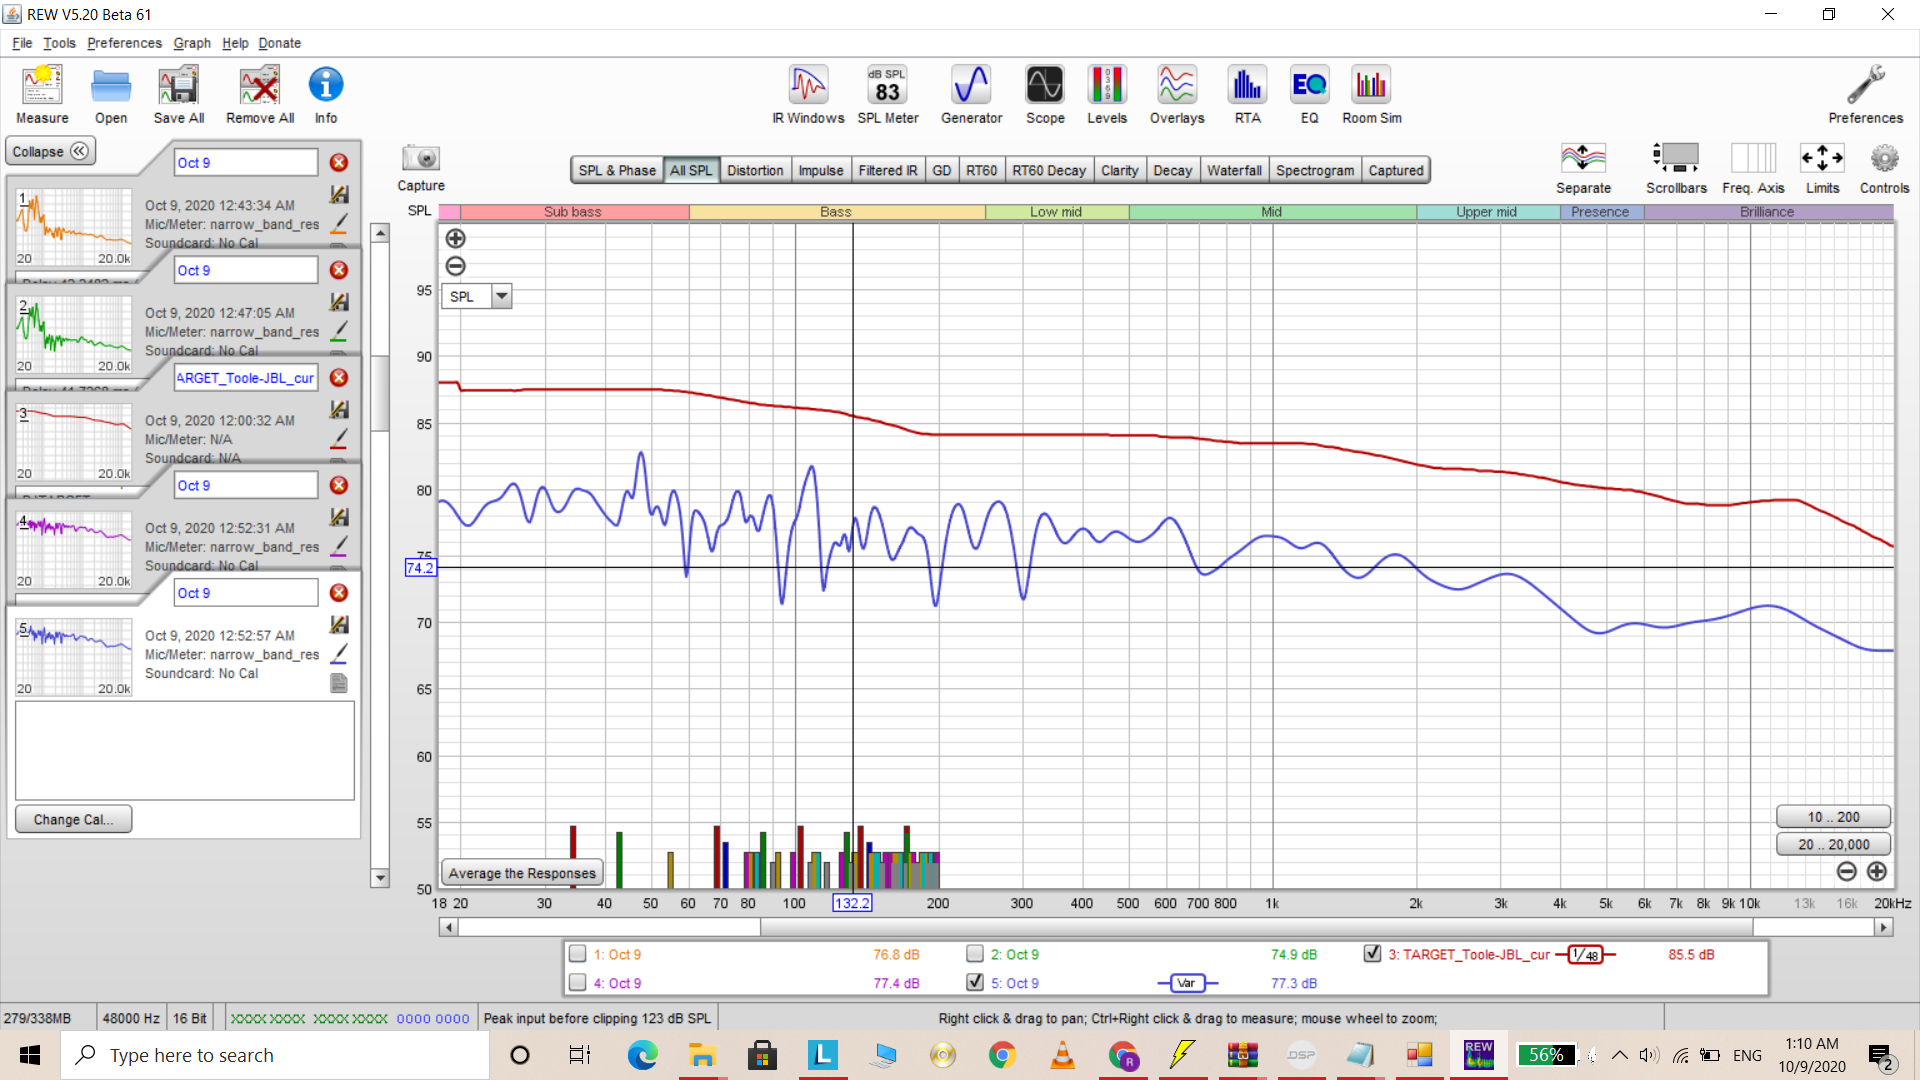Image resolution: width=1920 pixels, height=1080 pixels.
Task: Select measurement 2 green thumbnail
Action: pyautogui.click(x=74, y=335)
